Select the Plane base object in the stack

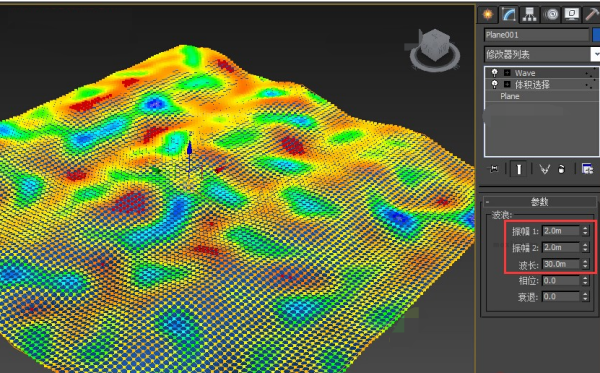coord(510,96)
